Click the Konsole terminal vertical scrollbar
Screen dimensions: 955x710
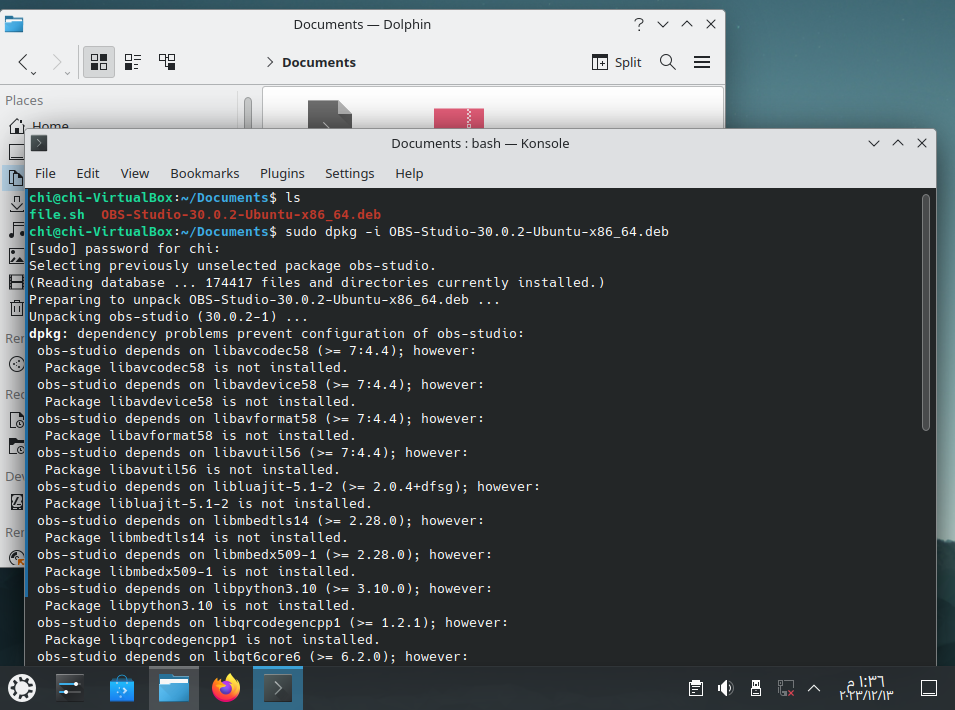pos(926,312)
